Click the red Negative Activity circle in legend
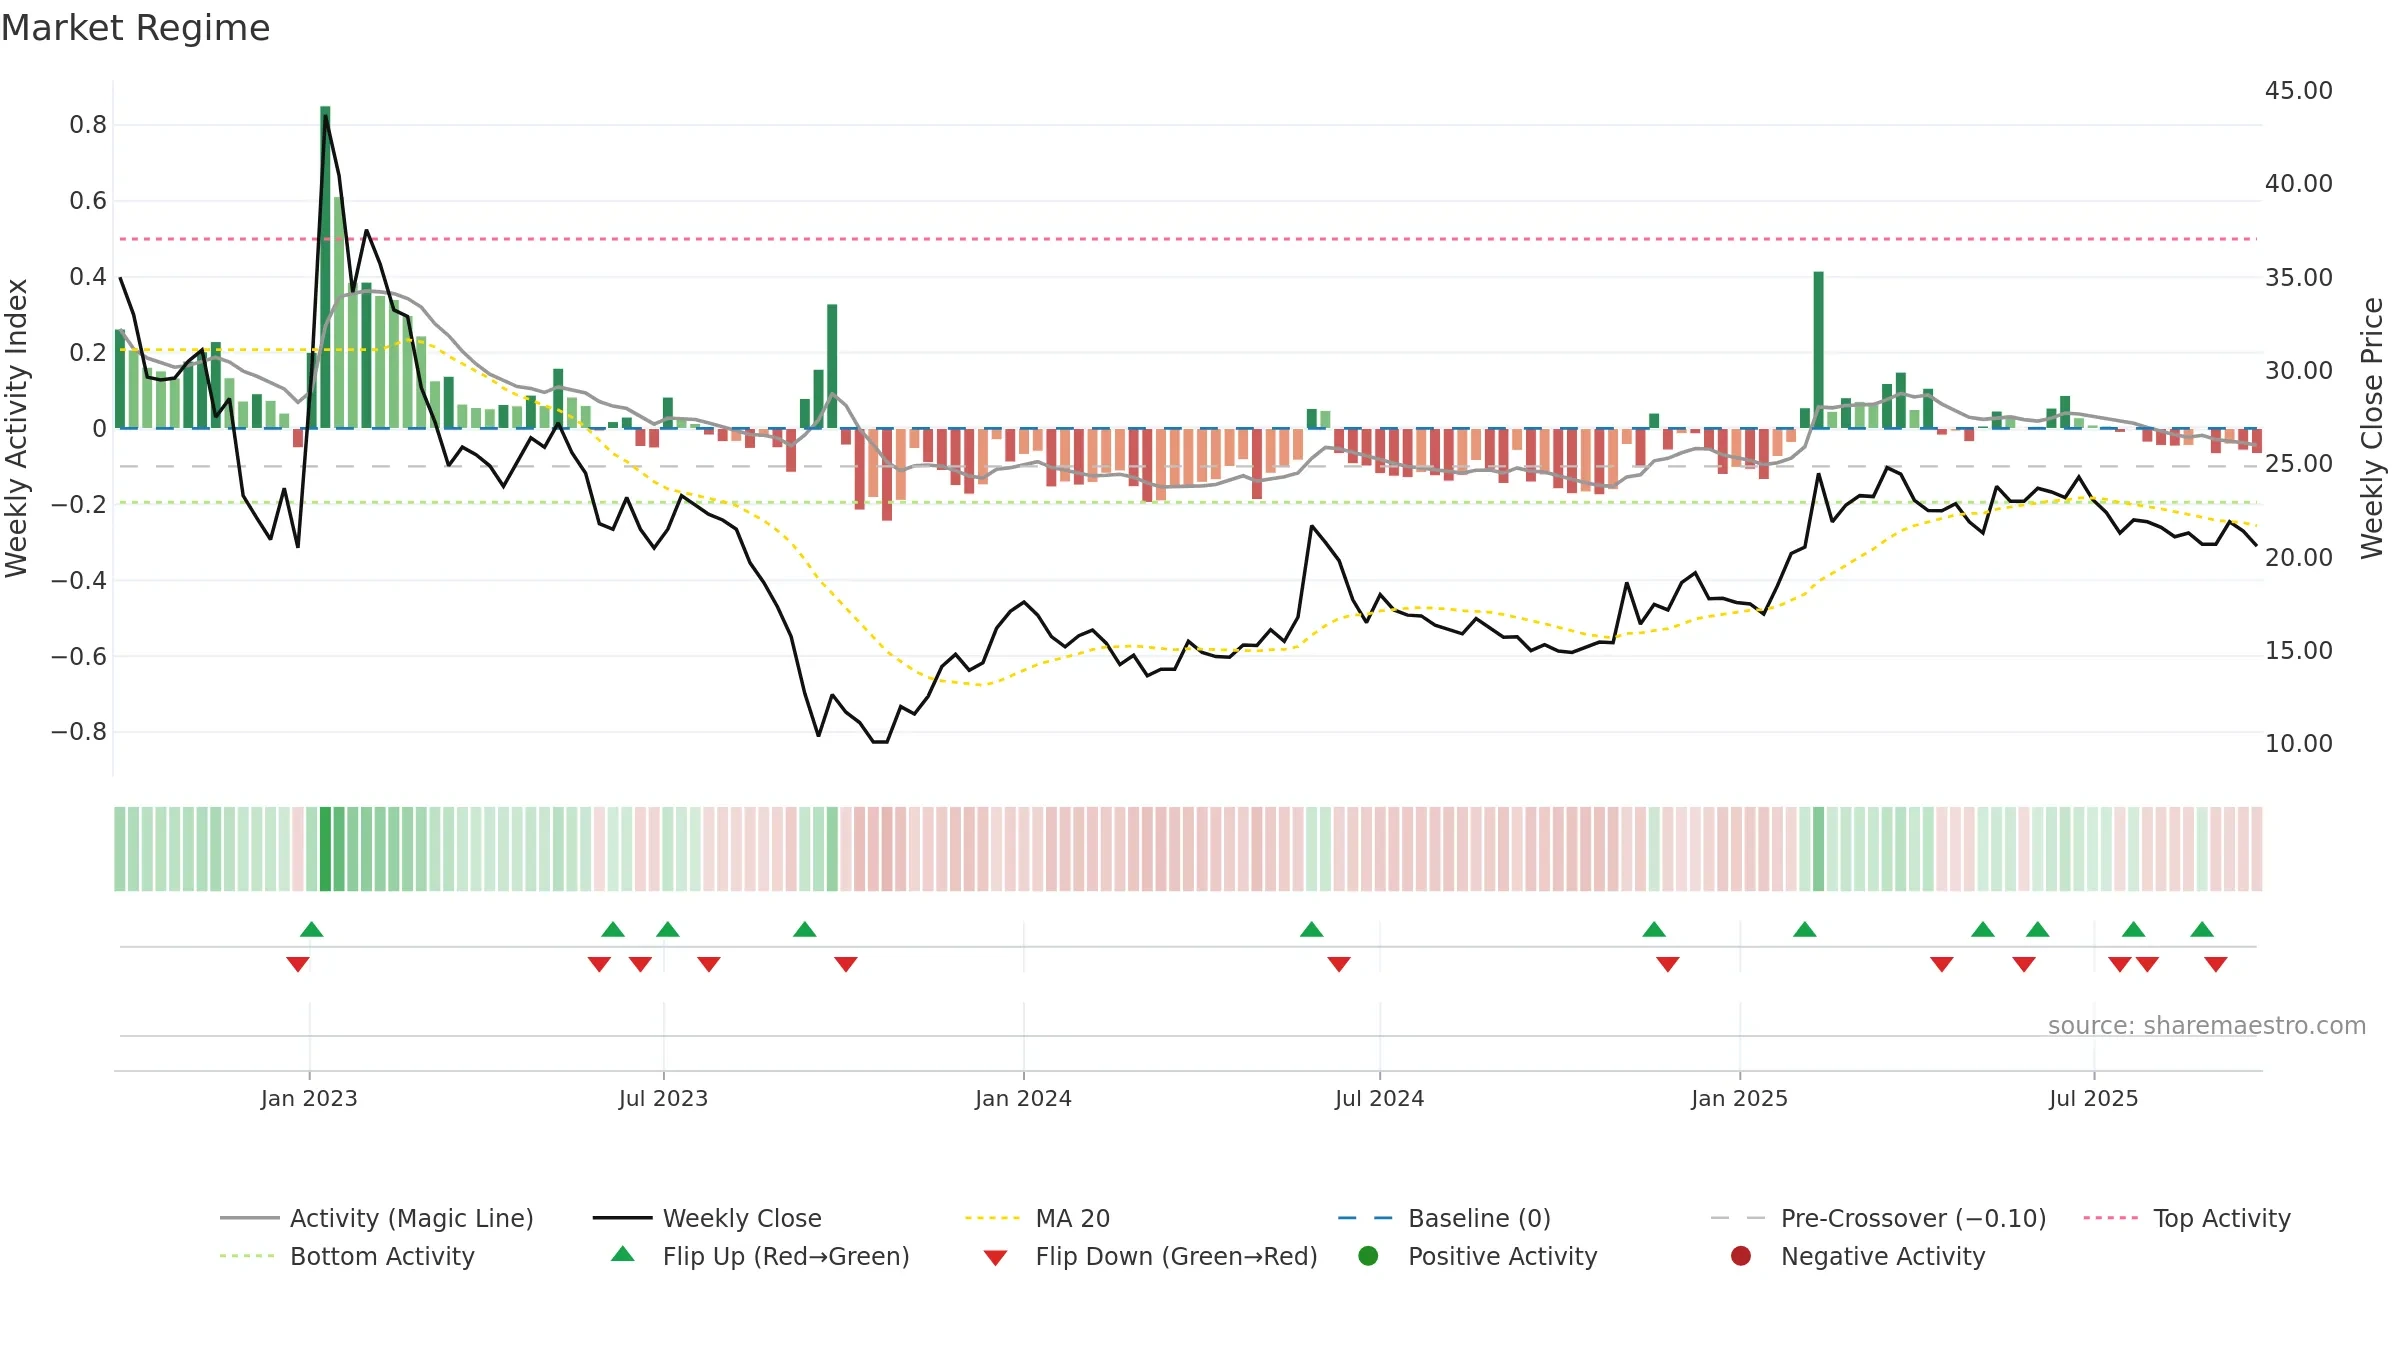Image resolution: width=2400 pixels, height=1350 pixels. click(1741, 1256)
